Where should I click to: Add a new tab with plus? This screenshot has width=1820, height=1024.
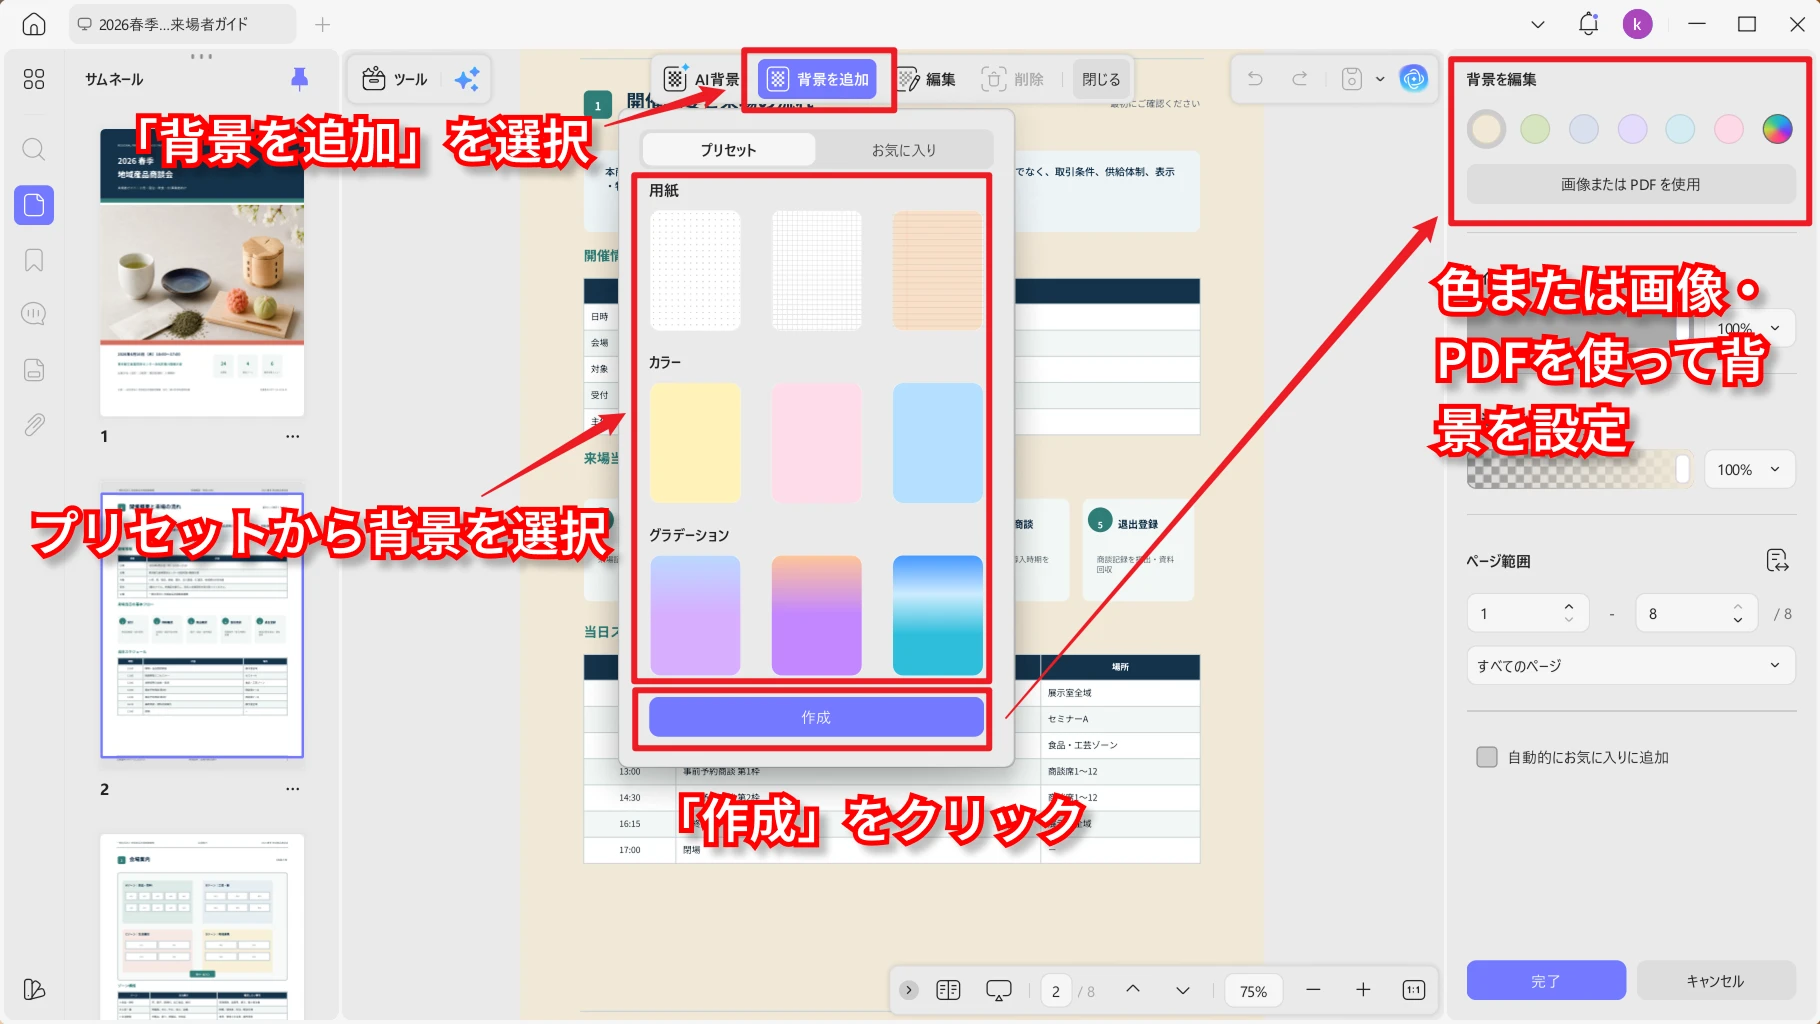322,24
